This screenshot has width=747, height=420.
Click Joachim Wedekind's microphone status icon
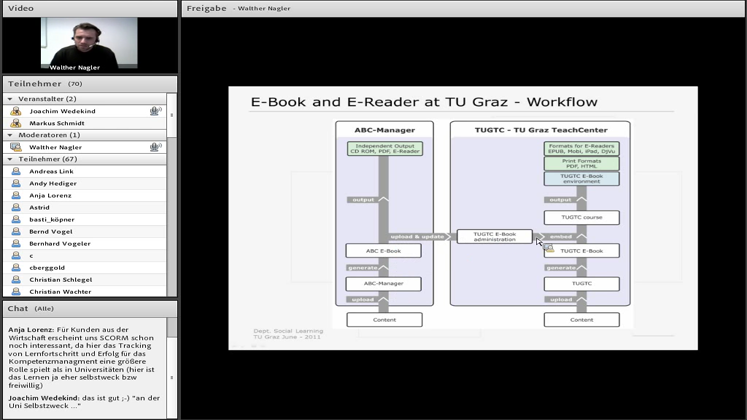pos(155,111)
